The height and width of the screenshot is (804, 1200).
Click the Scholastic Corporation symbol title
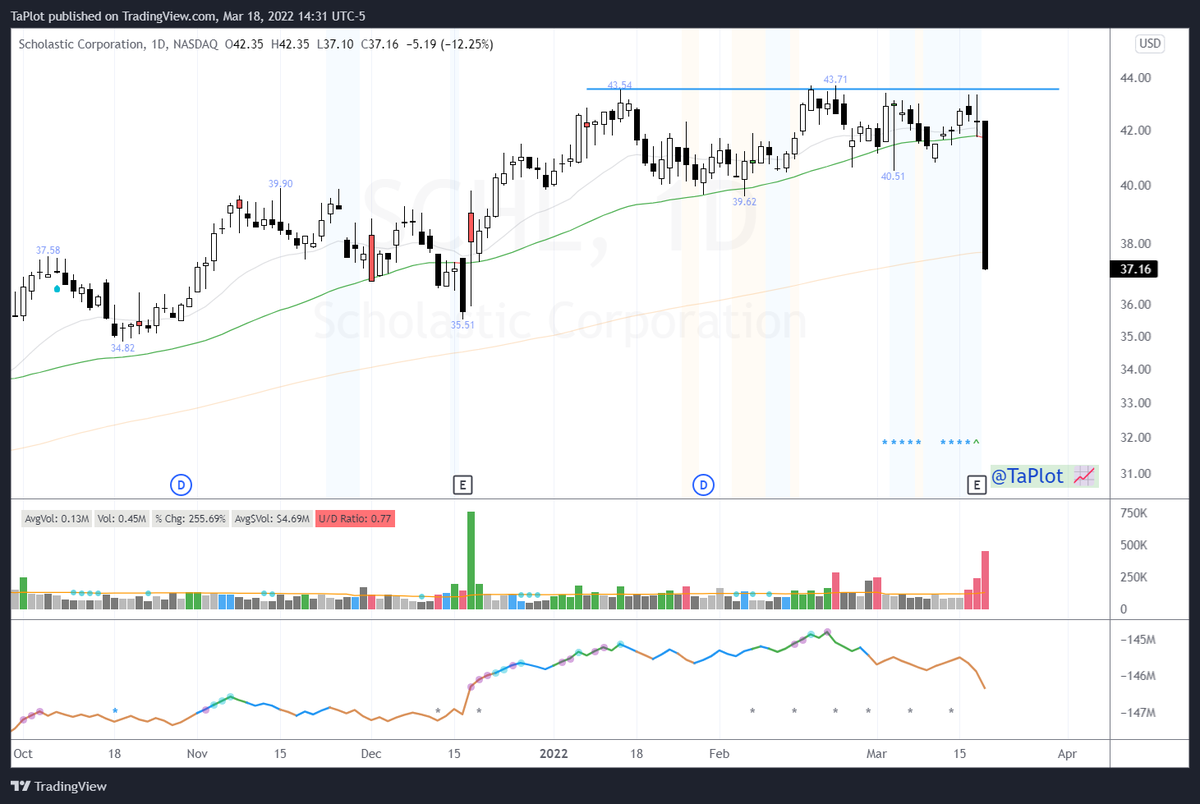pos(81,44)
